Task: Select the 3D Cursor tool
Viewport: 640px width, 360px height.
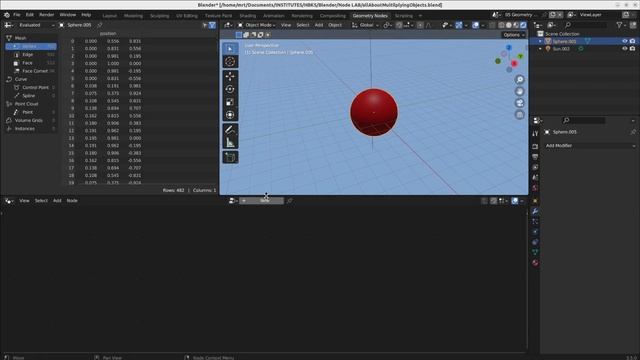Action: pos(230,62)
